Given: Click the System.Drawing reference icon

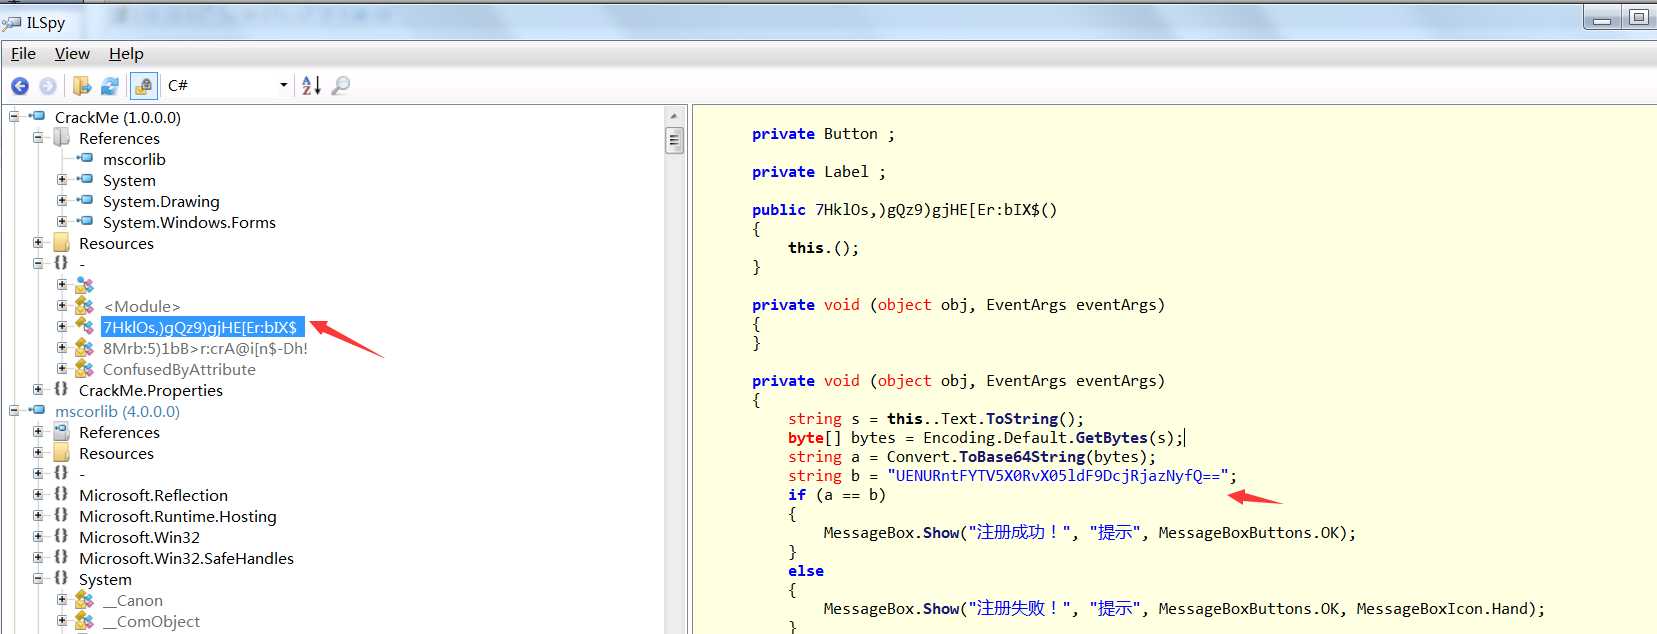Looking at the screenshot, I should tap(85, 201).
